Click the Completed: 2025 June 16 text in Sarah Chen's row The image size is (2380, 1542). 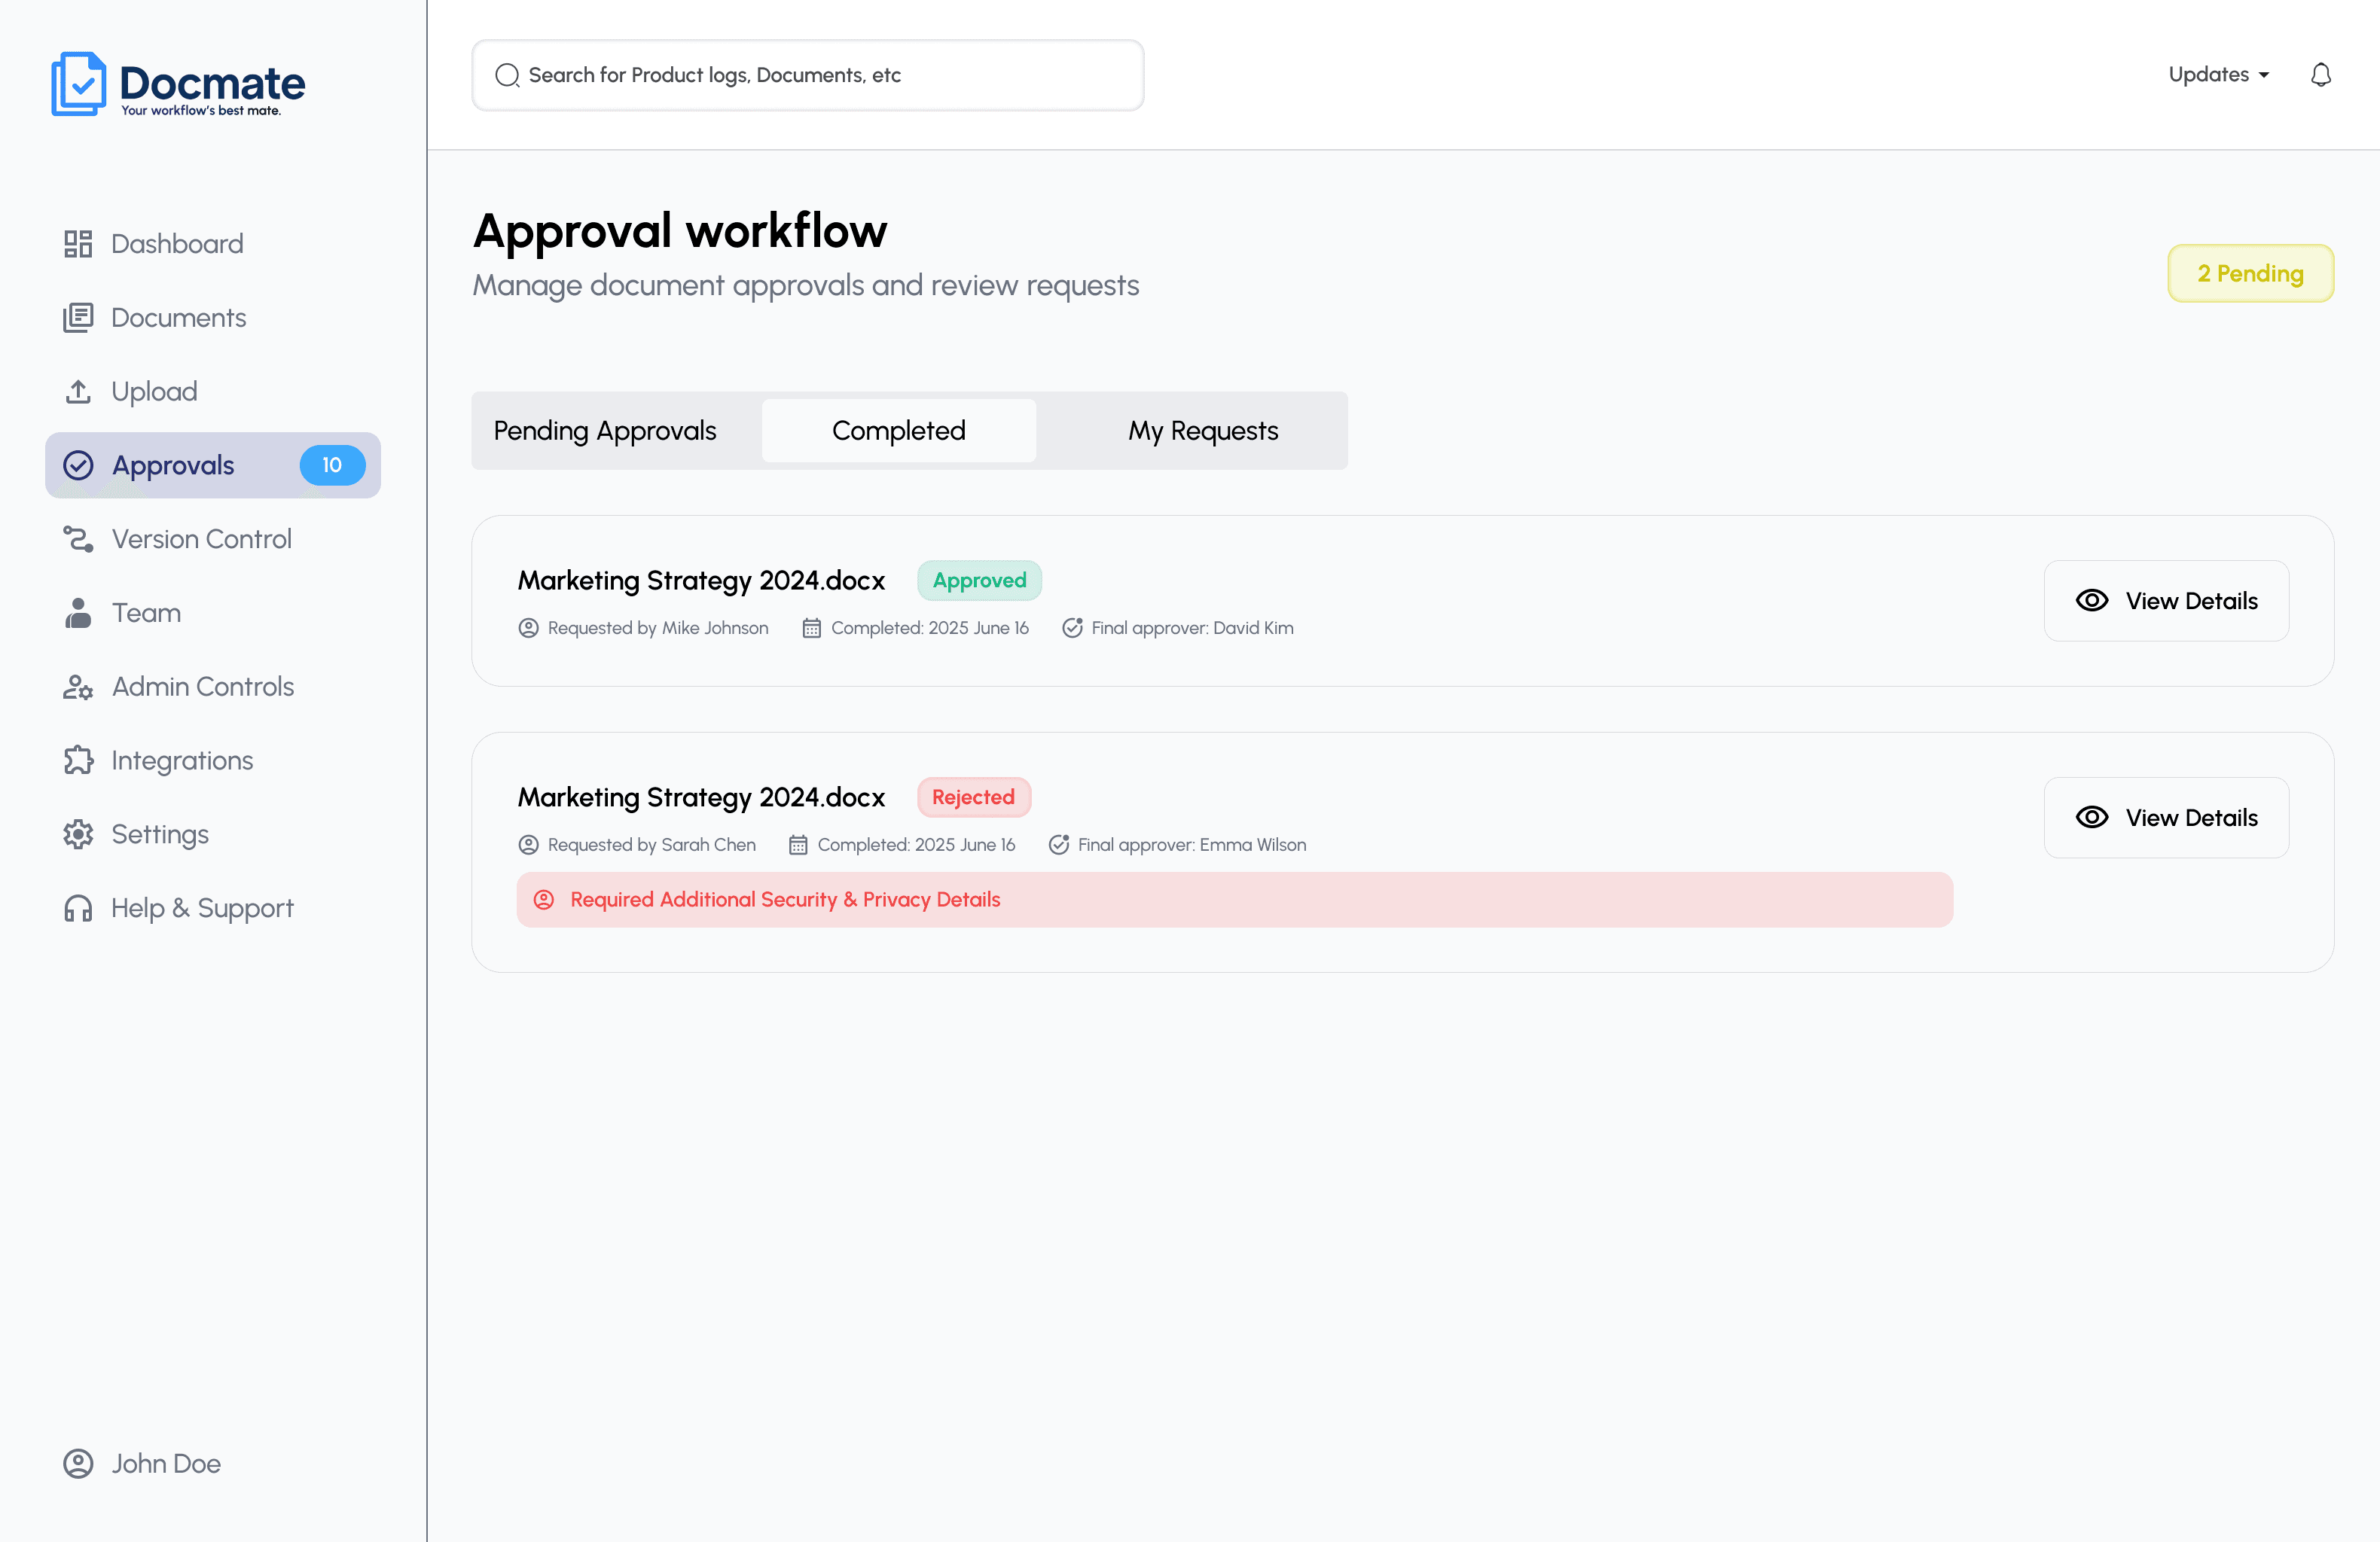(916, 845)
